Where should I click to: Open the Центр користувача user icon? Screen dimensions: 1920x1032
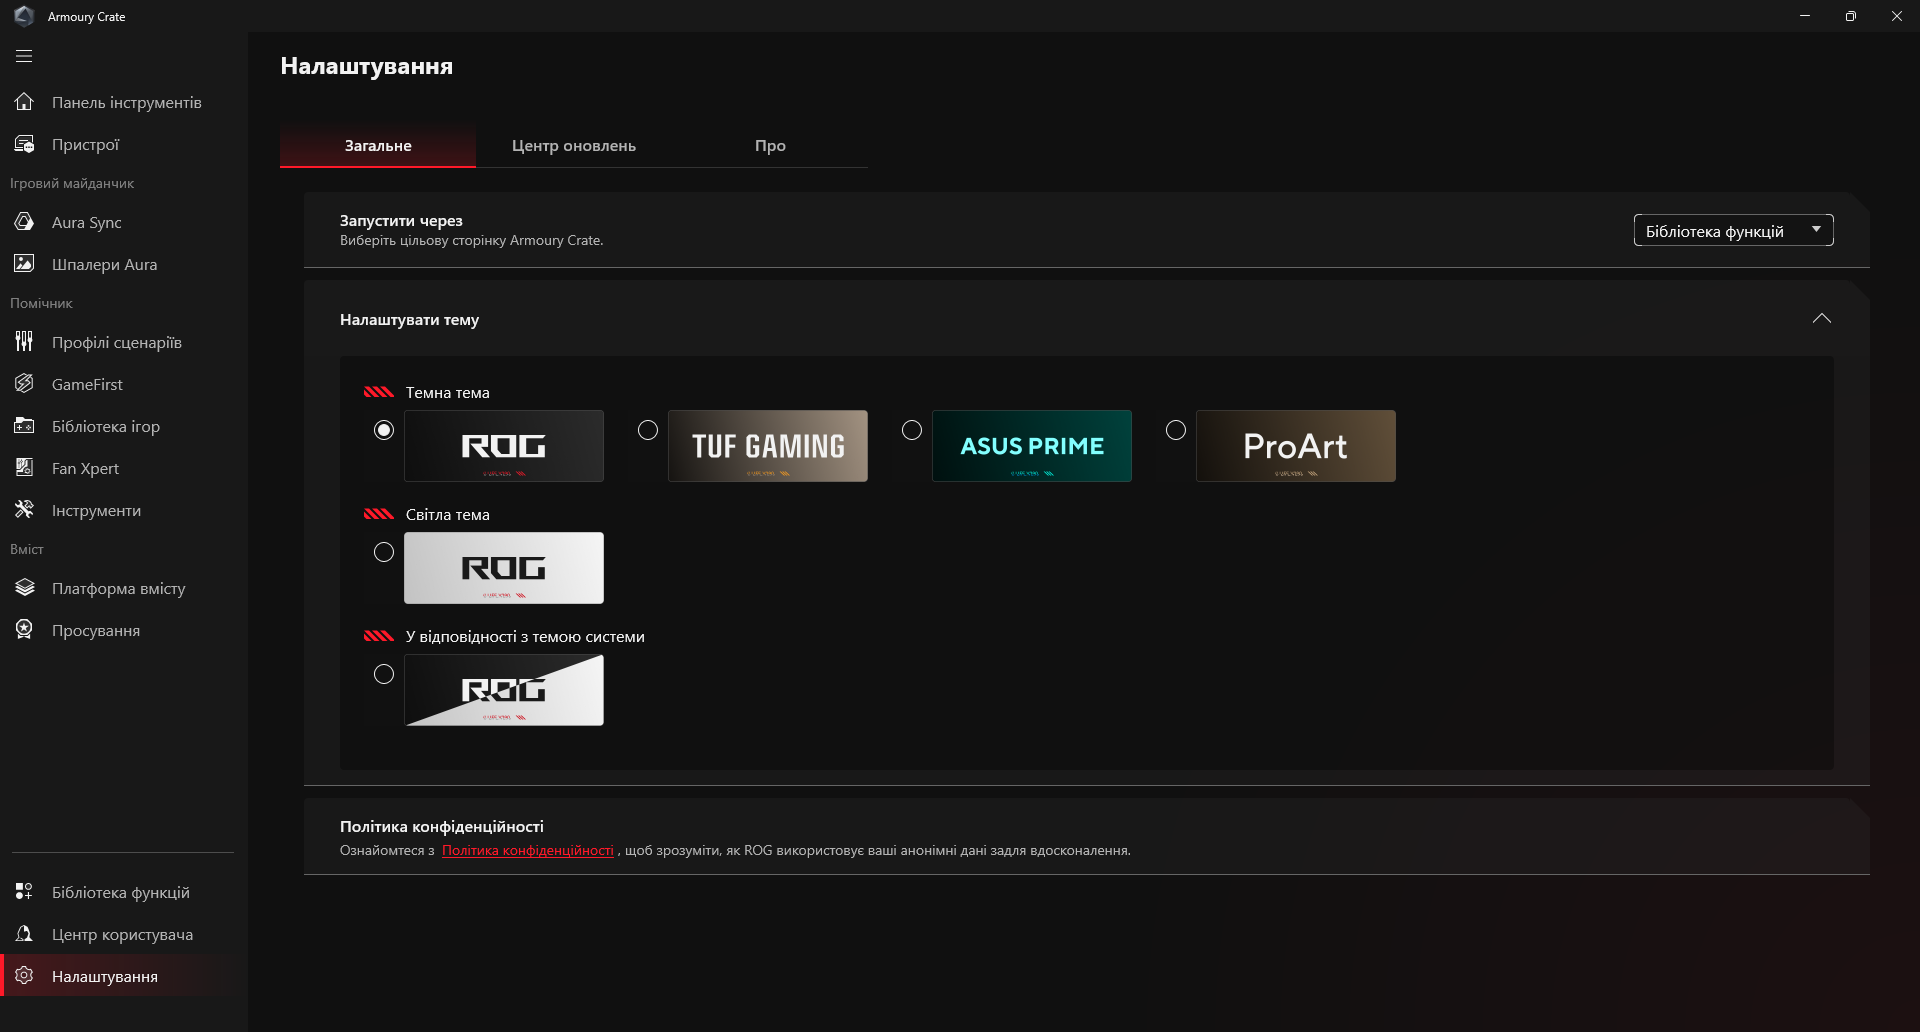click(x=24, y=934)
